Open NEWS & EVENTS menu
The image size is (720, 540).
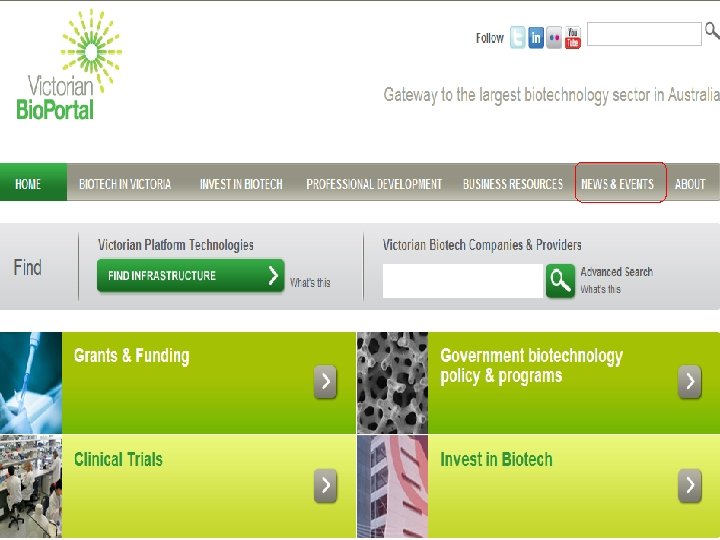coord(618,184)
